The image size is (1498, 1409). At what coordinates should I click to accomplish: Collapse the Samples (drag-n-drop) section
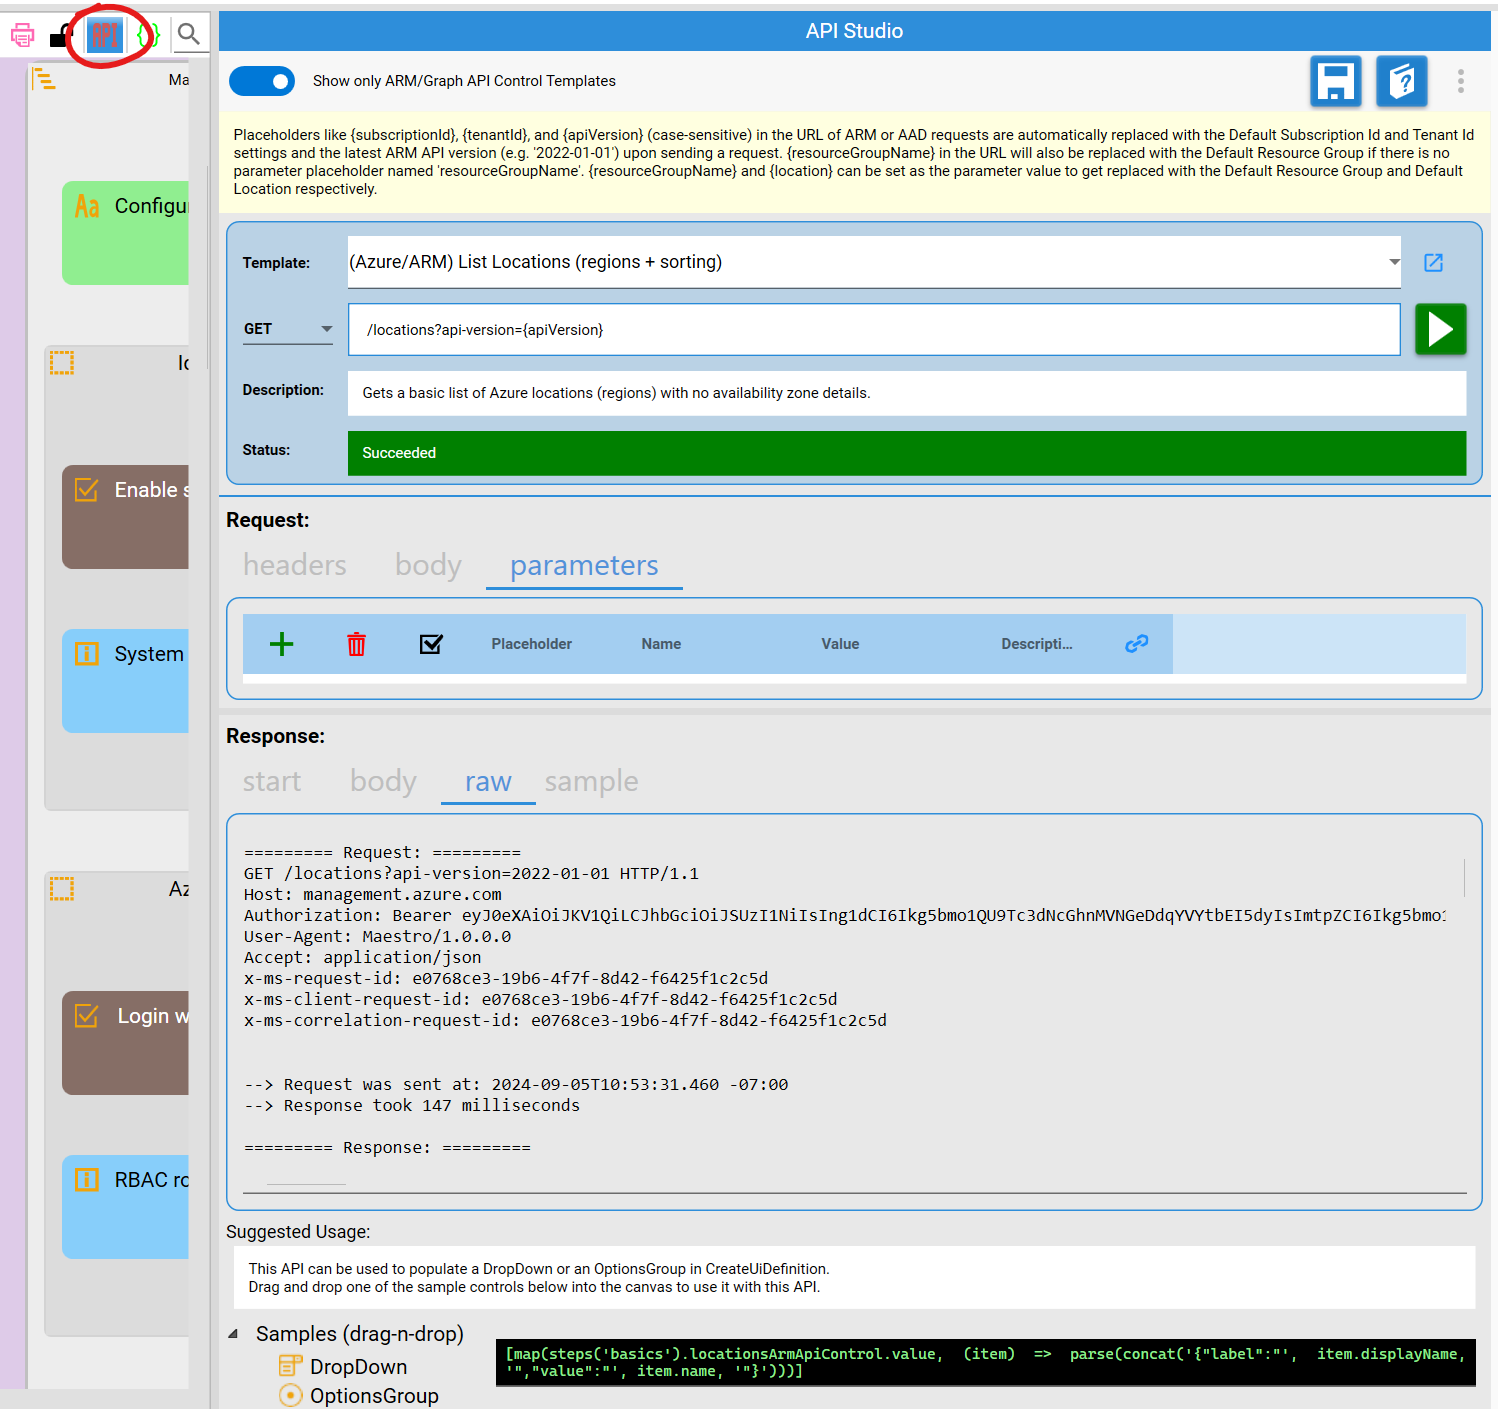(x=234, y=1333)
